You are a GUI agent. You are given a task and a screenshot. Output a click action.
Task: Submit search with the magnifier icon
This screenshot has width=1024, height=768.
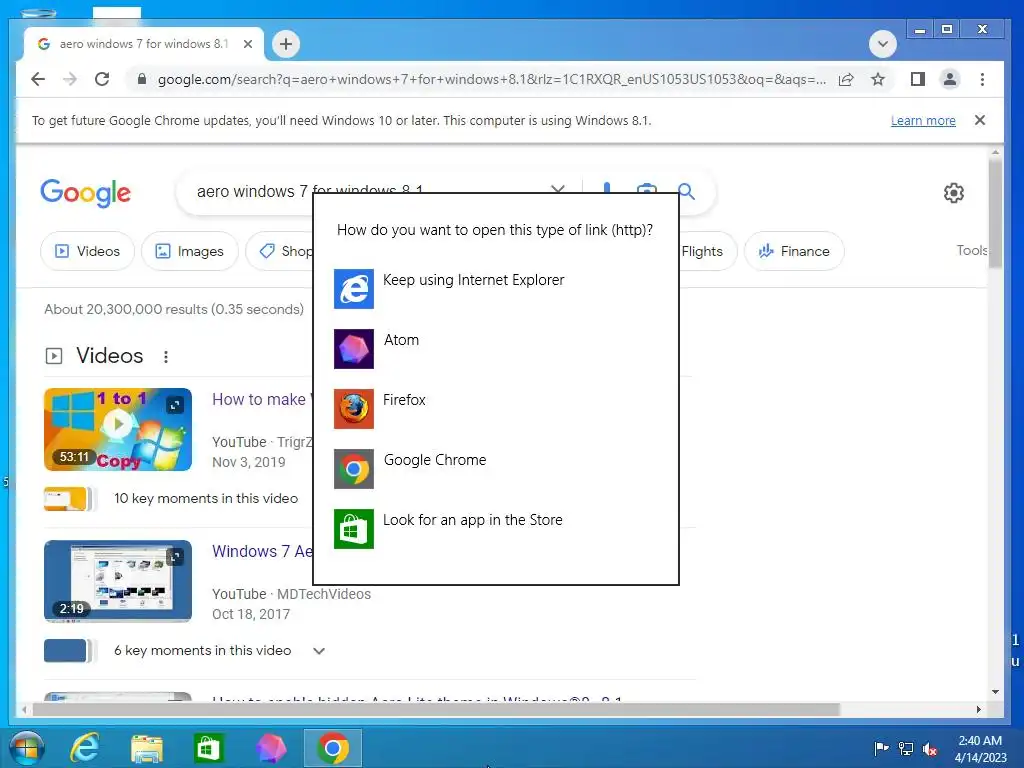(686, 191)
